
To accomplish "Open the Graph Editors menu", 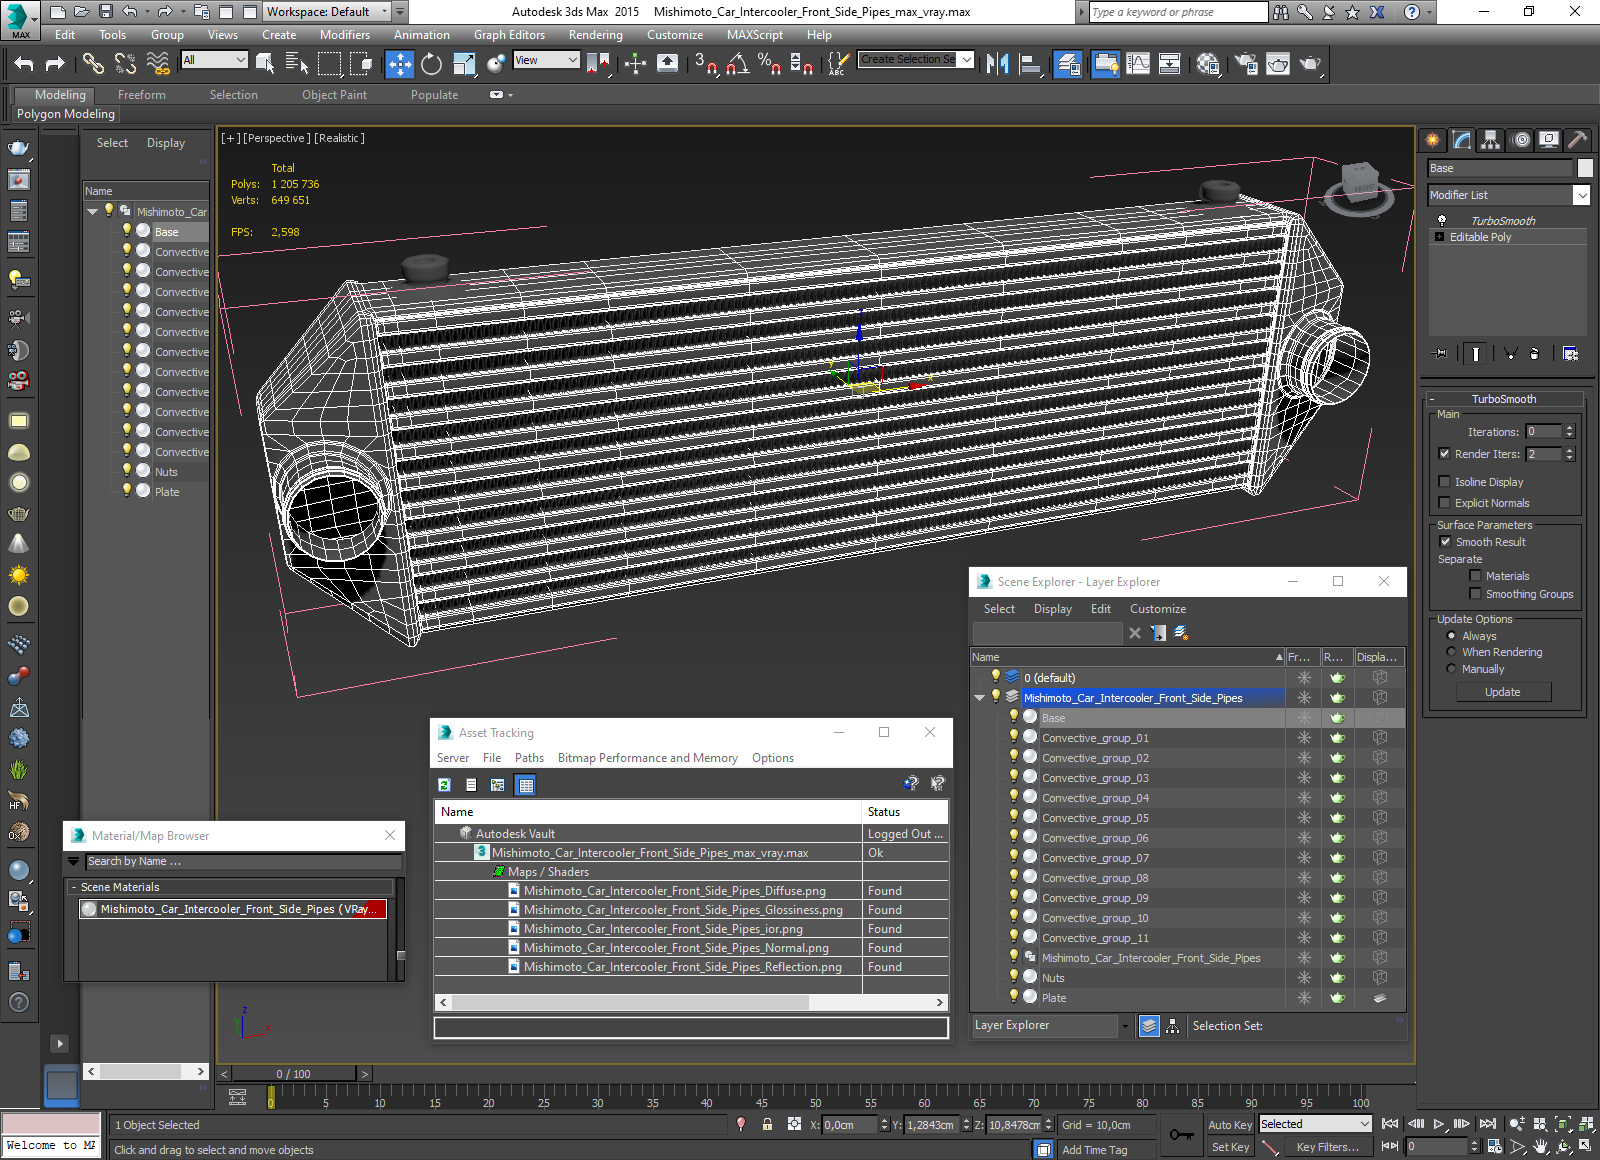I will (x=509, y=35).
